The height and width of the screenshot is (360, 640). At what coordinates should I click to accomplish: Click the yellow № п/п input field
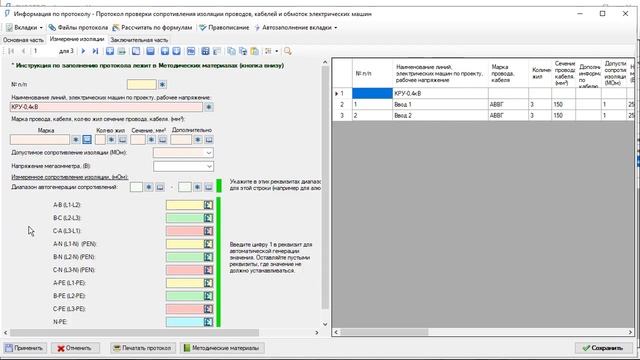pos(141,84)
